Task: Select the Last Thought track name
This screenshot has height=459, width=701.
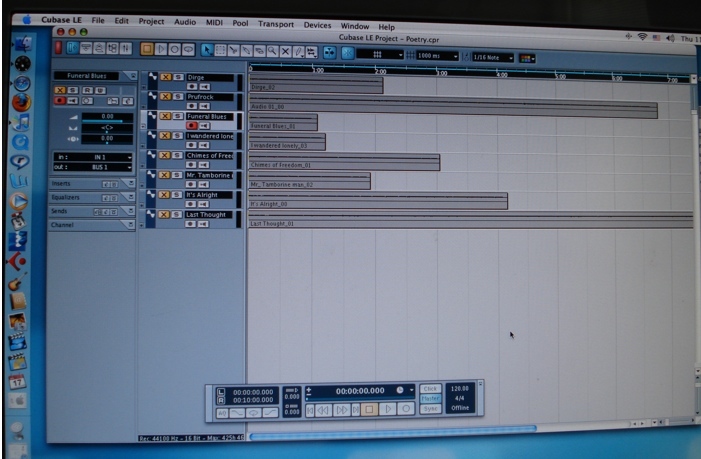Action: click(208, 215)
